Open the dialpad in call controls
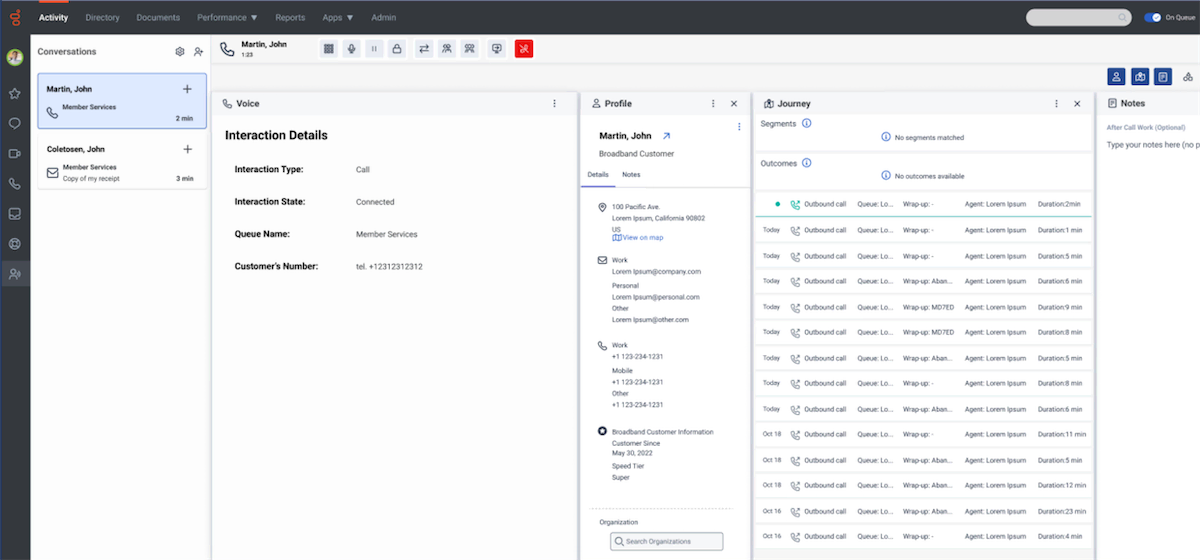The image size is (1200, 560). pos(329,48)
